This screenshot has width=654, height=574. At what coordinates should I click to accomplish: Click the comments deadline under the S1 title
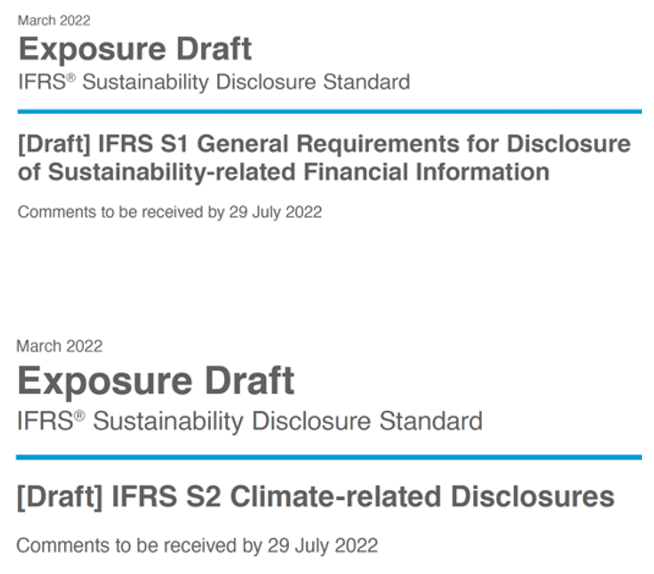(170, 212)
